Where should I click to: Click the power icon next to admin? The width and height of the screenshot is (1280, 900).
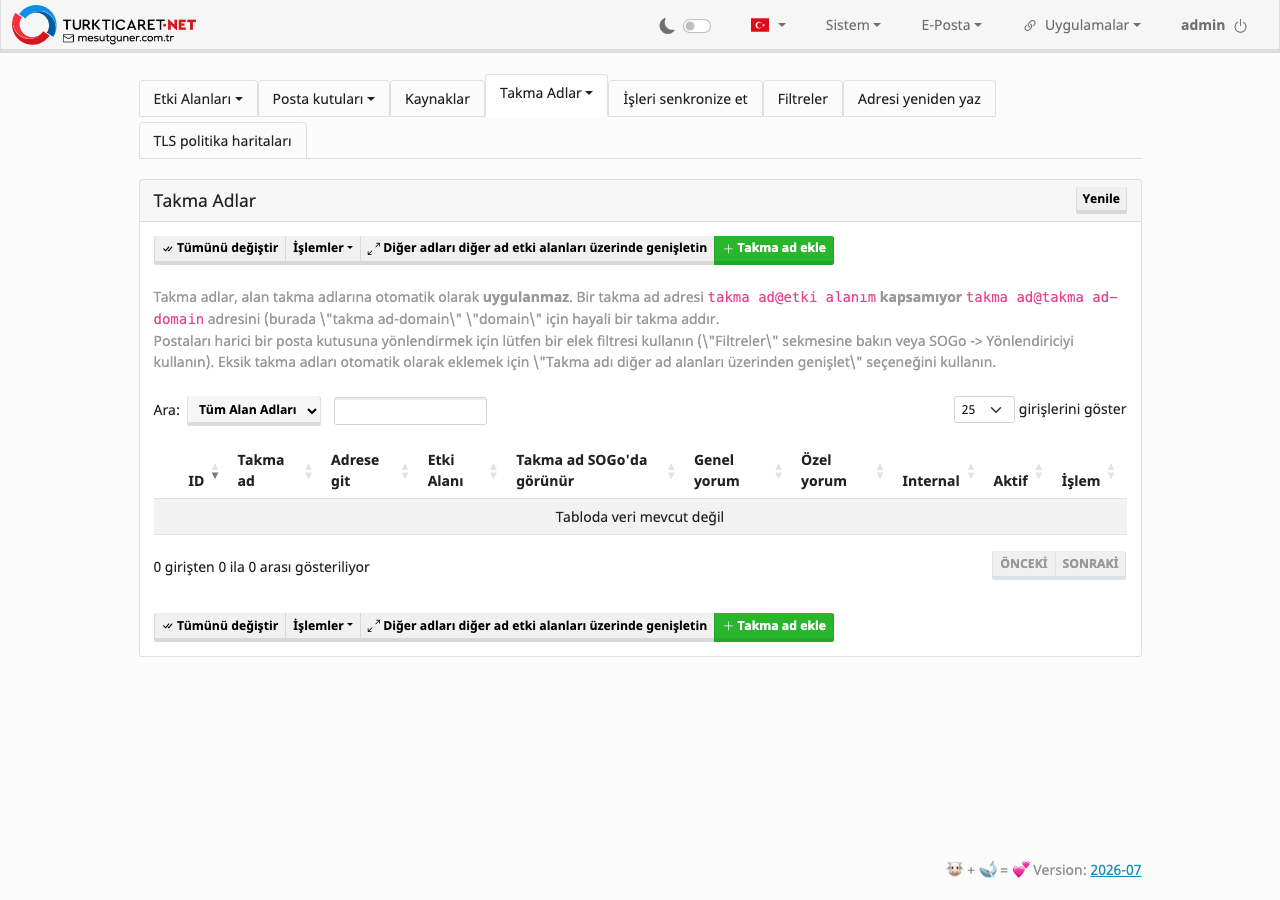tap(1241, 26)
